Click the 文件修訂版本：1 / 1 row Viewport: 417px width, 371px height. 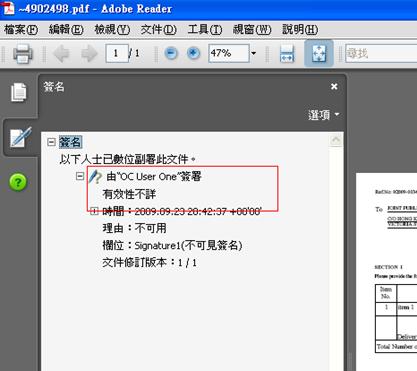click(x=149, y=263)
